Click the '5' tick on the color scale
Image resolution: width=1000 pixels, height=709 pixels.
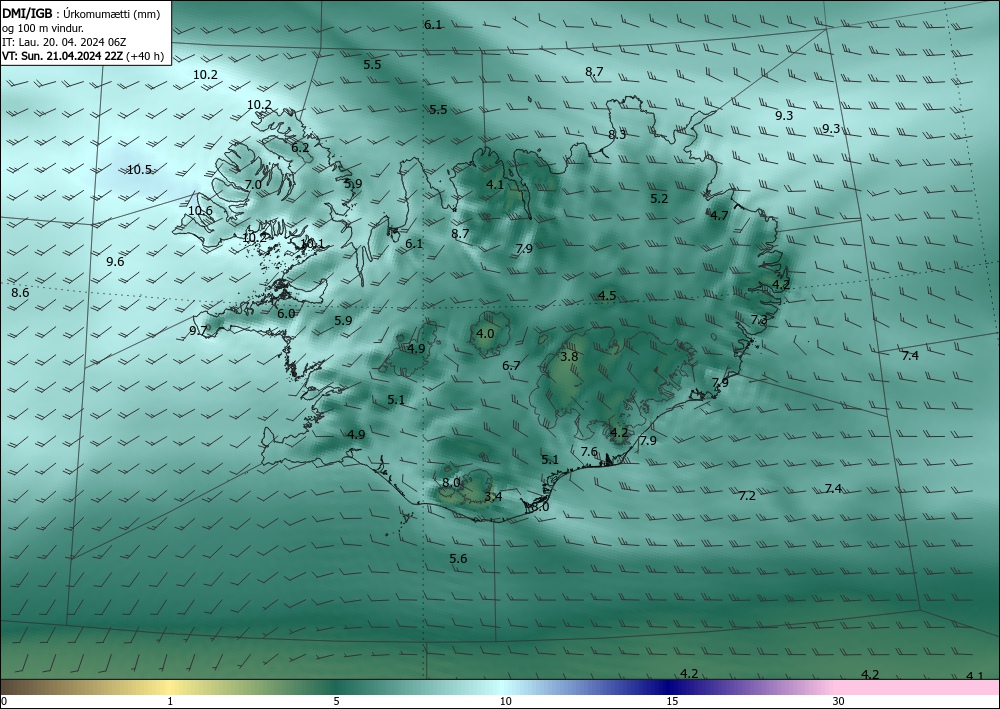[x=336, y=701]
